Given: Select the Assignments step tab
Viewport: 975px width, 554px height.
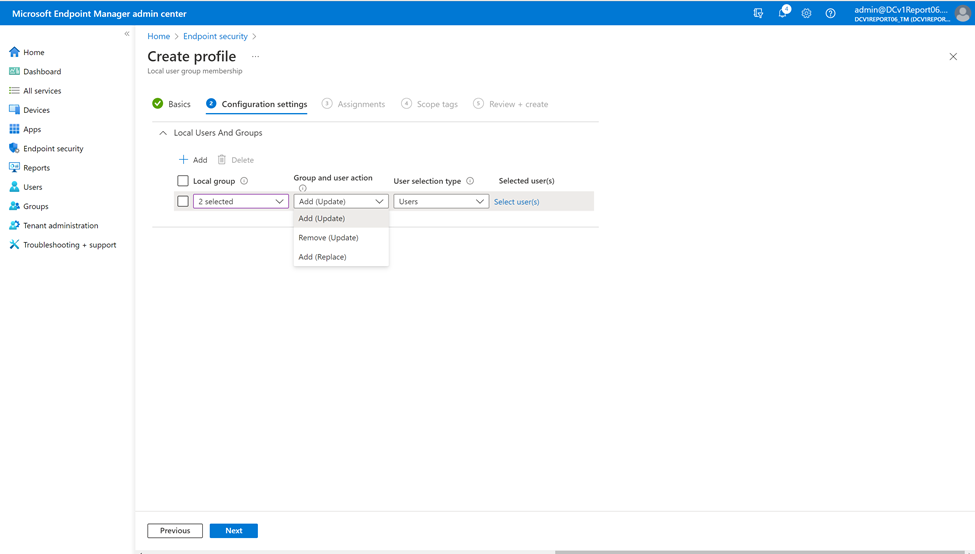Looking at the screenshot, I should 353,104.
